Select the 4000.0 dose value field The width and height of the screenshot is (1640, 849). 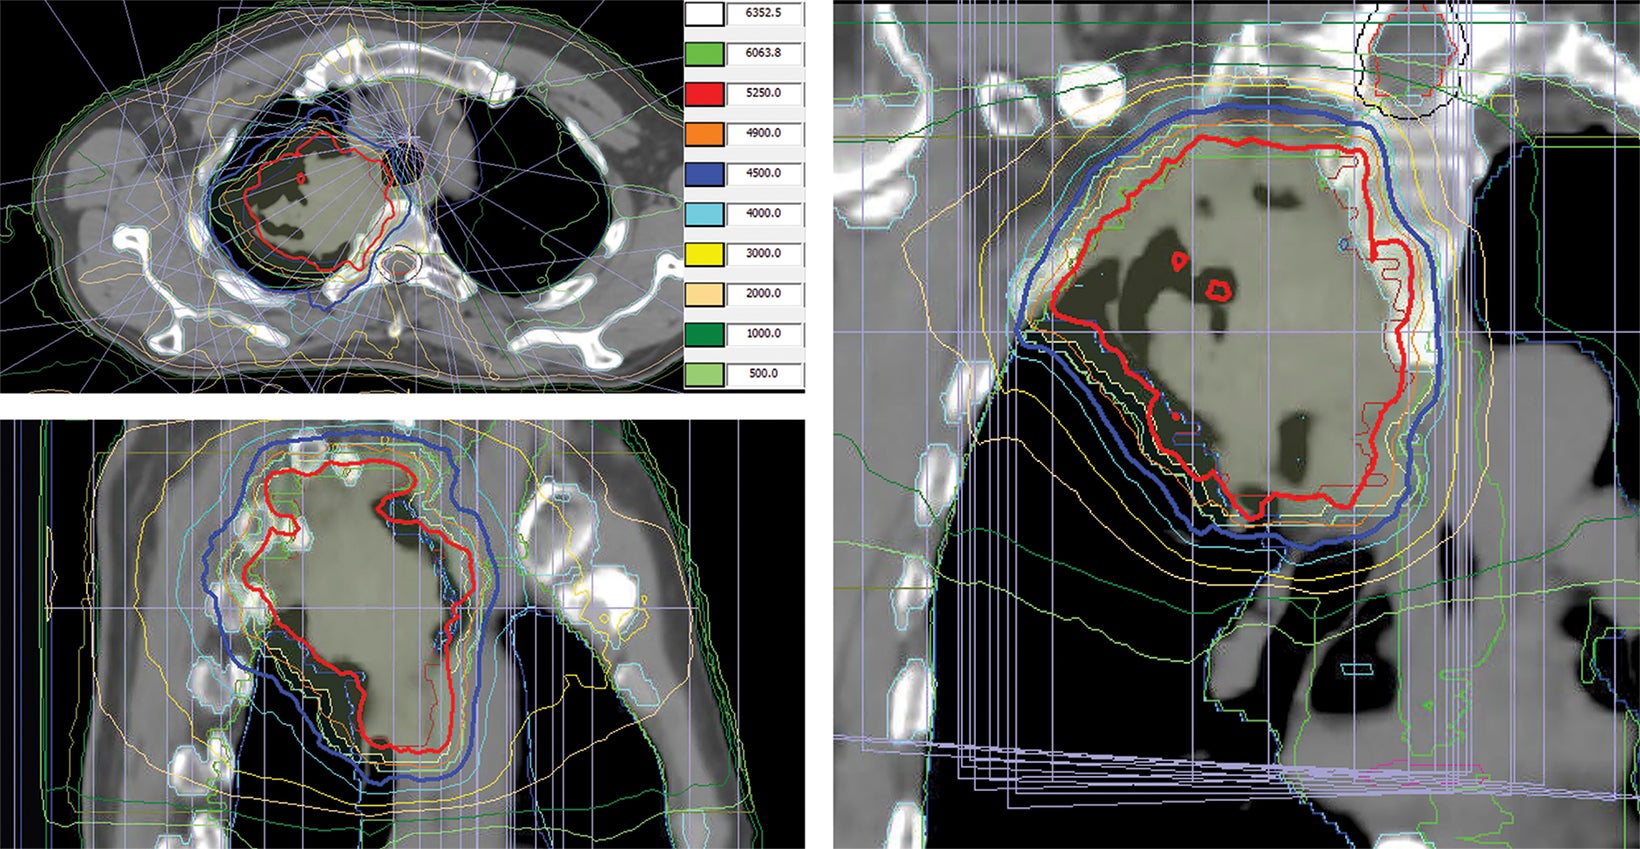pyautogui.click(x=764, y=213)
